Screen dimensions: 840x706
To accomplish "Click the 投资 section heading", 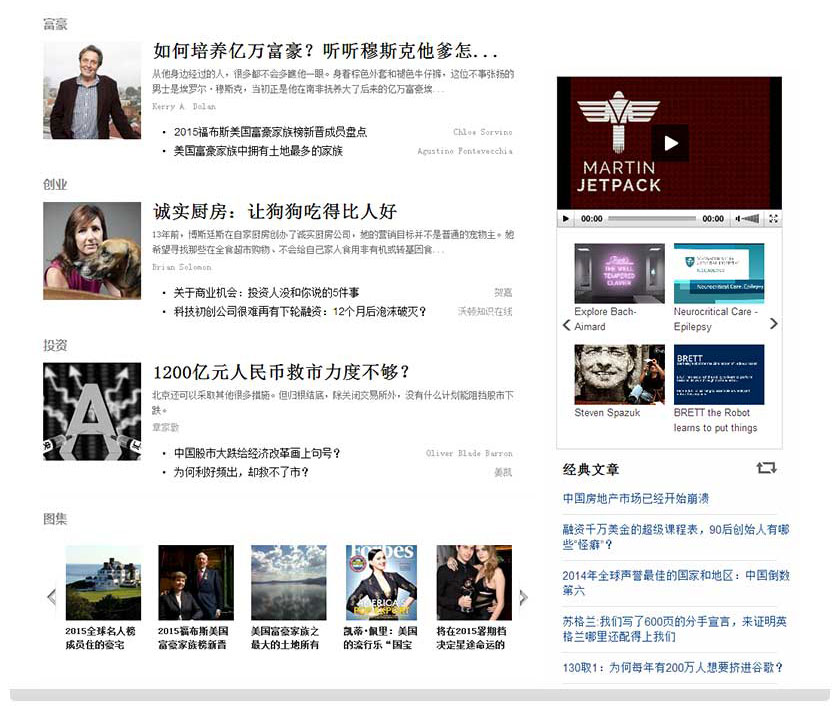I will 55,346.
